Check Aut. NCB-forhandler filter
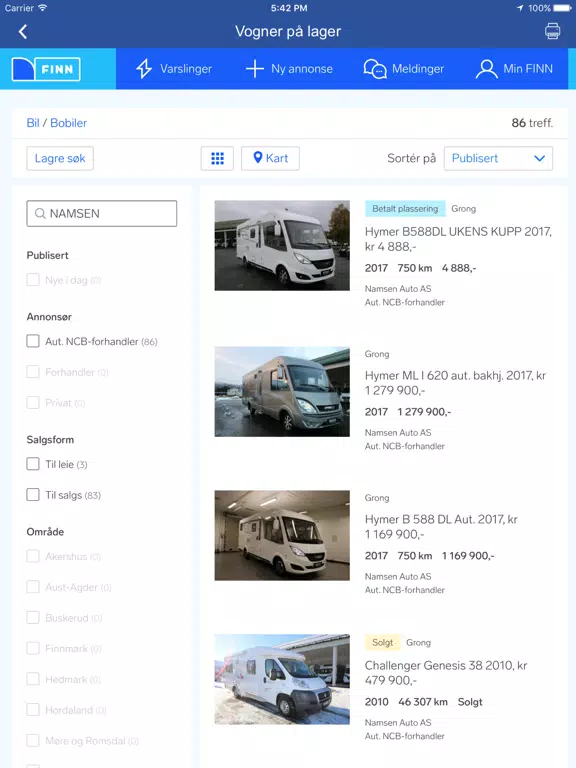 click(33, 341)
